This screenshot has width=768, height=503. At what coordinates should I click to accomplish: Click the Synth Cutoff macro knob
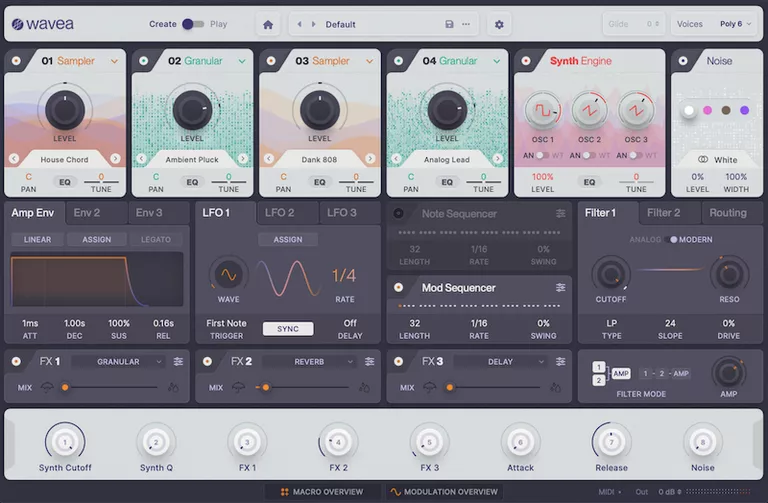point(64,442)
